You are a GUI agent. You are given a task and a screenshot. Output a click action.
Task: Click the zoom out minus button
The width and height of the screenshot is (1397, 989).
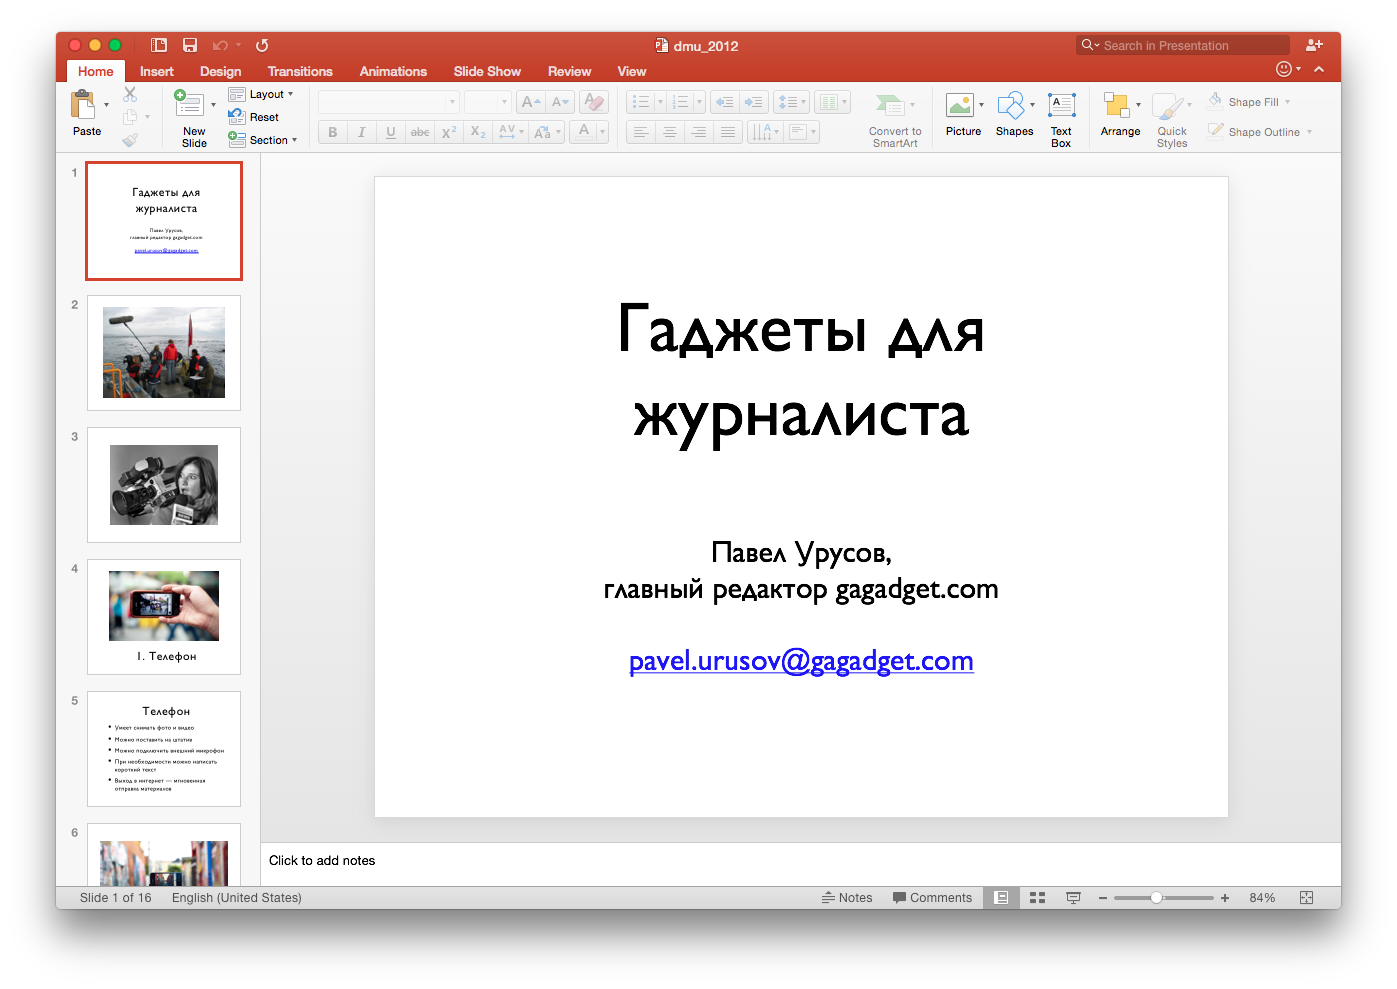[x=1103, y=898]
